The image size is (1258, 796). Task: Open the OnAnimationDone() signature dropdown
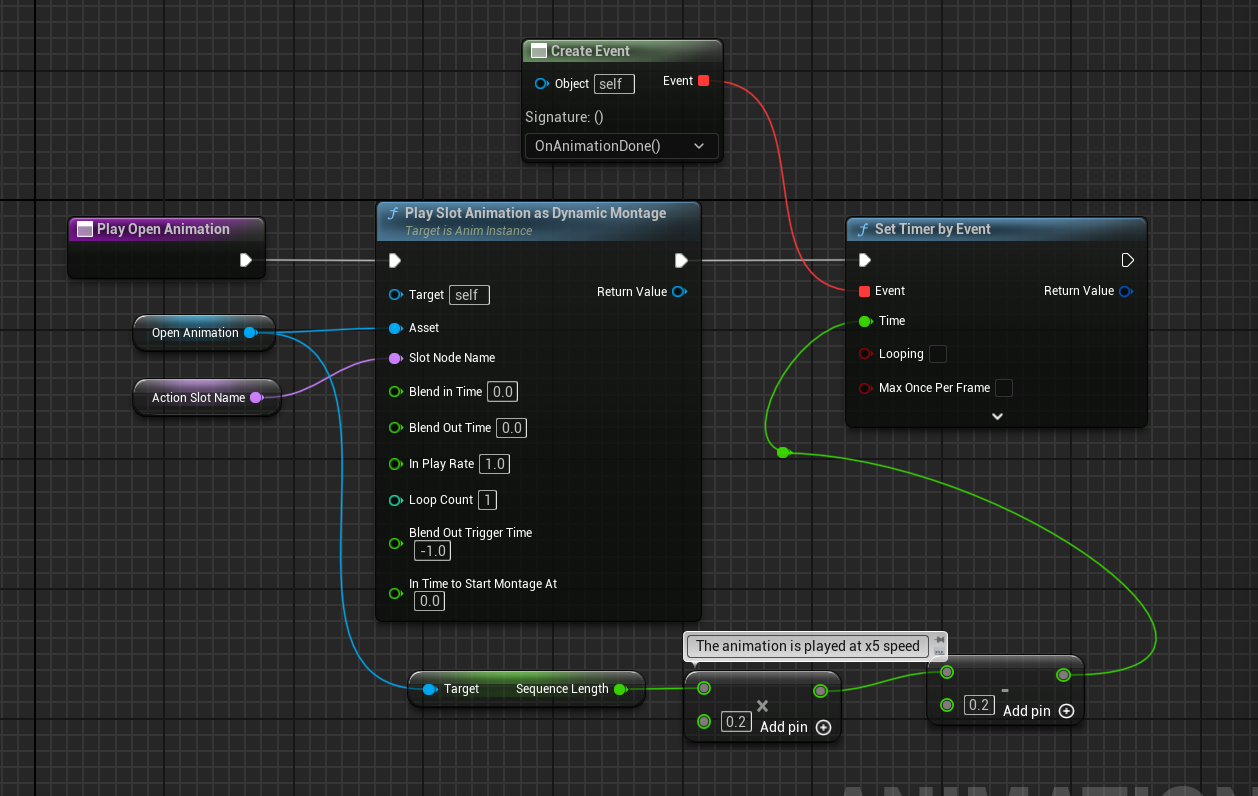click(620, 146)
